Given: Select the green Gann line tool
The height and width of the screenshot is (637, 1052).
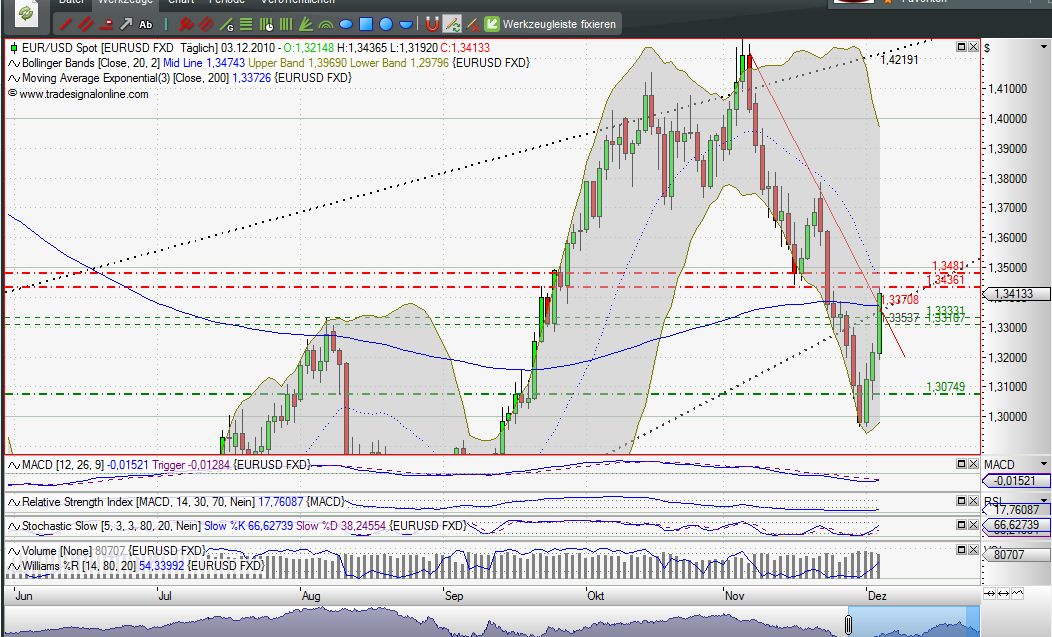Looking at the screenshot, I should (x=226, y=25).
